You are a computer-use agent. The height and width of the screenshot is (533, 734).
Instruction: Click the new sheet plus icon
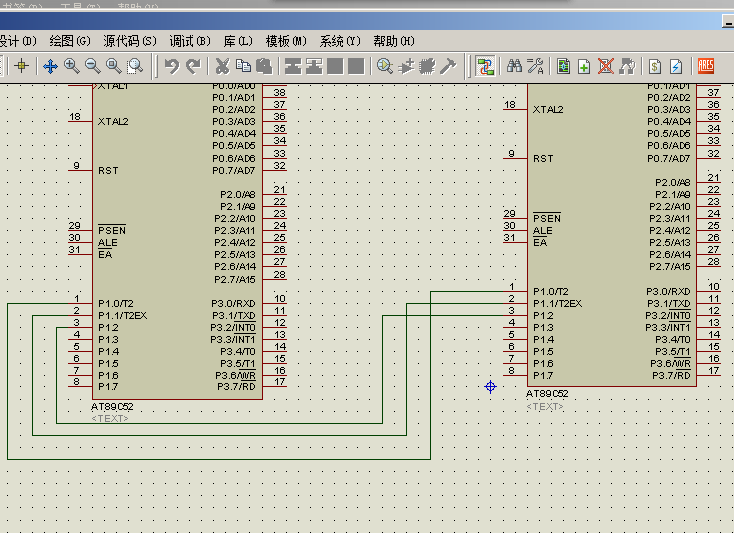(x=584, y=66)
